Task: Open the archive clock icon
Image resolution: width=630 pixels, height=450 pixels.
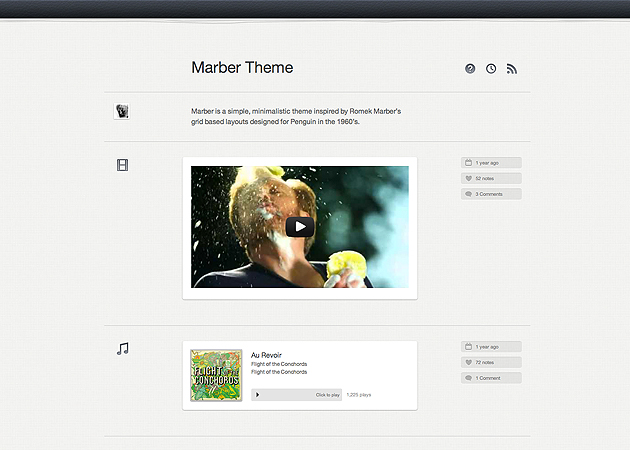Action: tap(491, 69)
